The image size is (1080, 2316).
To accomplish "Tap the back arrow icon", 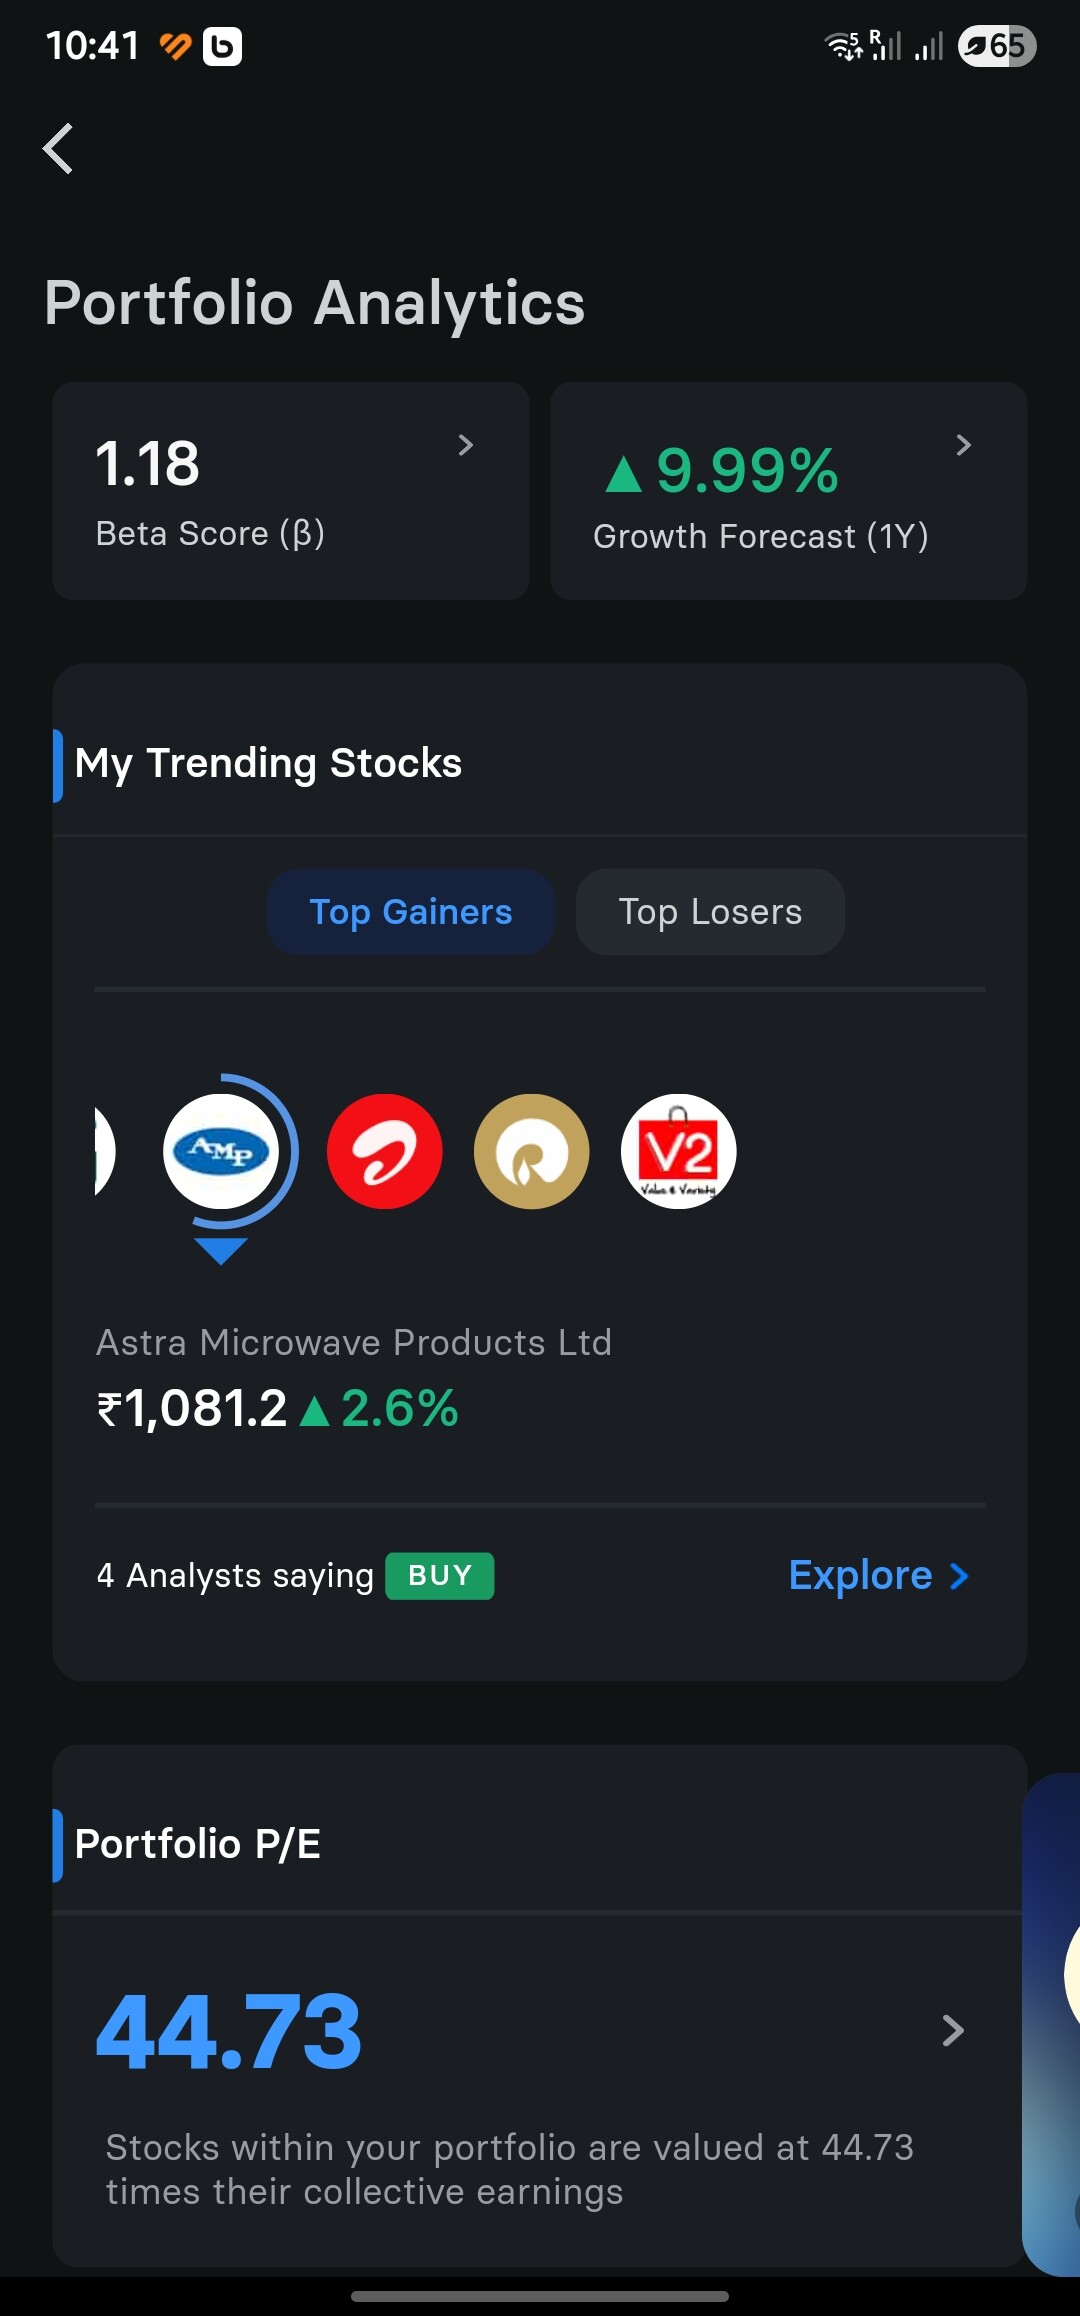I will pyautogui.click(x=58, y=149).
